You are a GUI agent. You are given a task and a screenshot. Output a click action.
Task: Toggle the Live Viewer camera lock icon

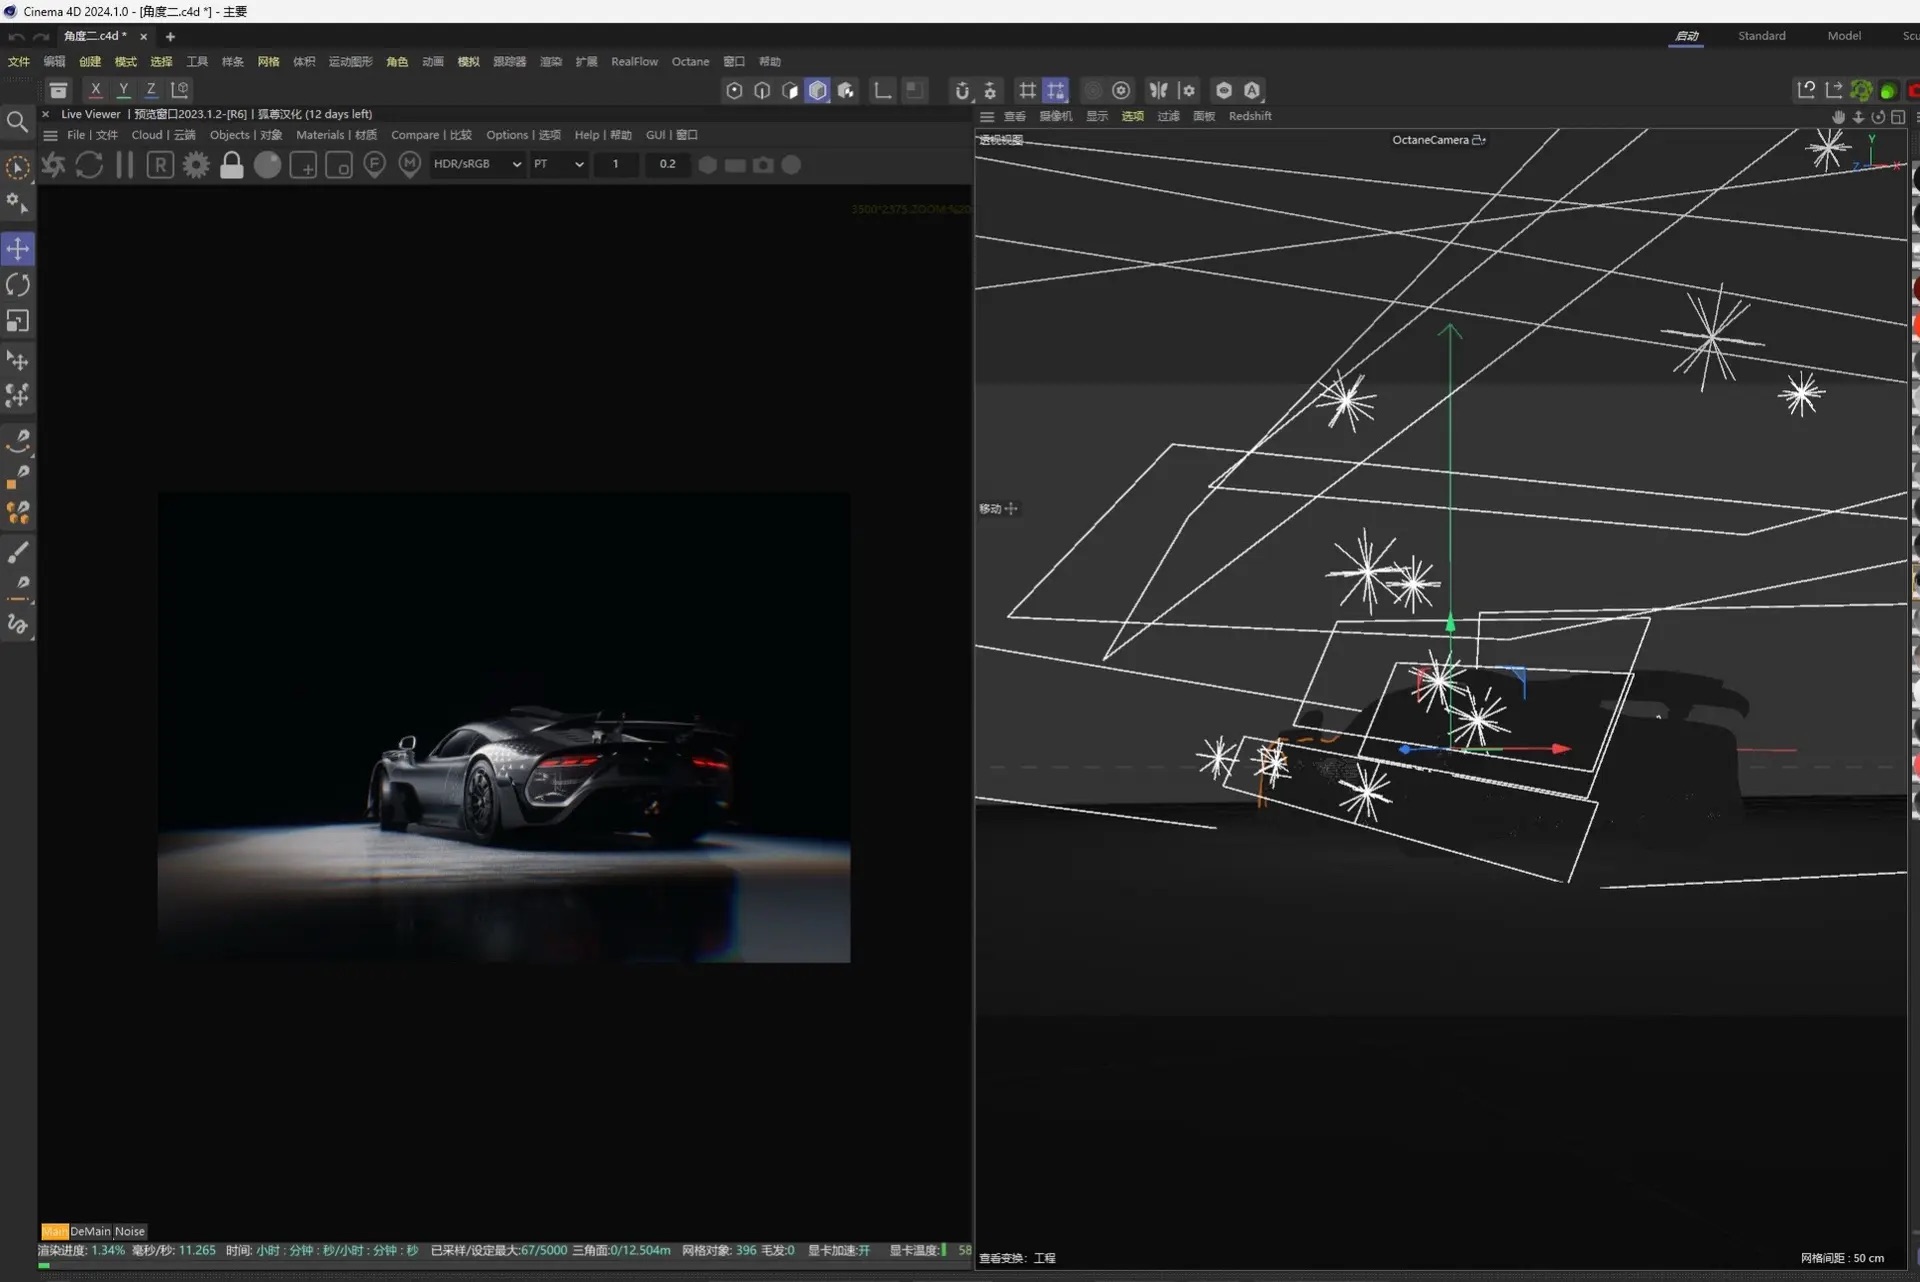231,165
